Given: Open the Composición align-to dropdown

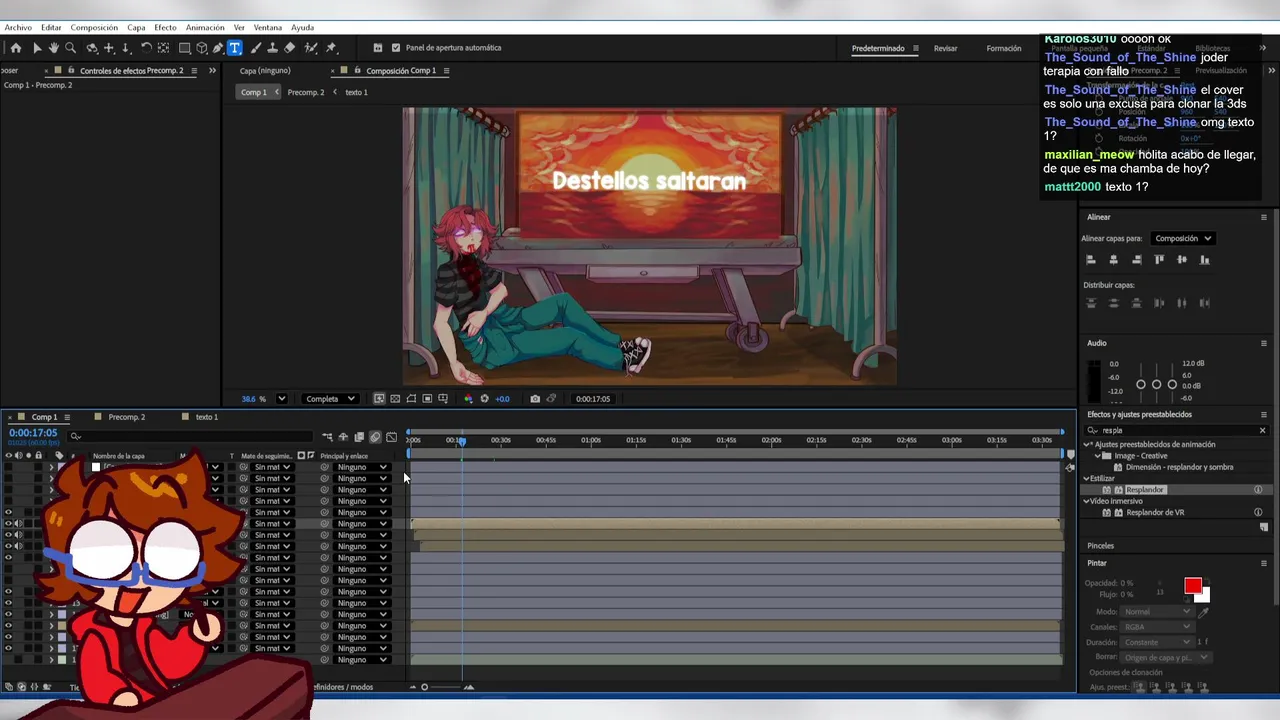Looking at the screenshot, I should pyautogui.click(x=1183, y=239).
